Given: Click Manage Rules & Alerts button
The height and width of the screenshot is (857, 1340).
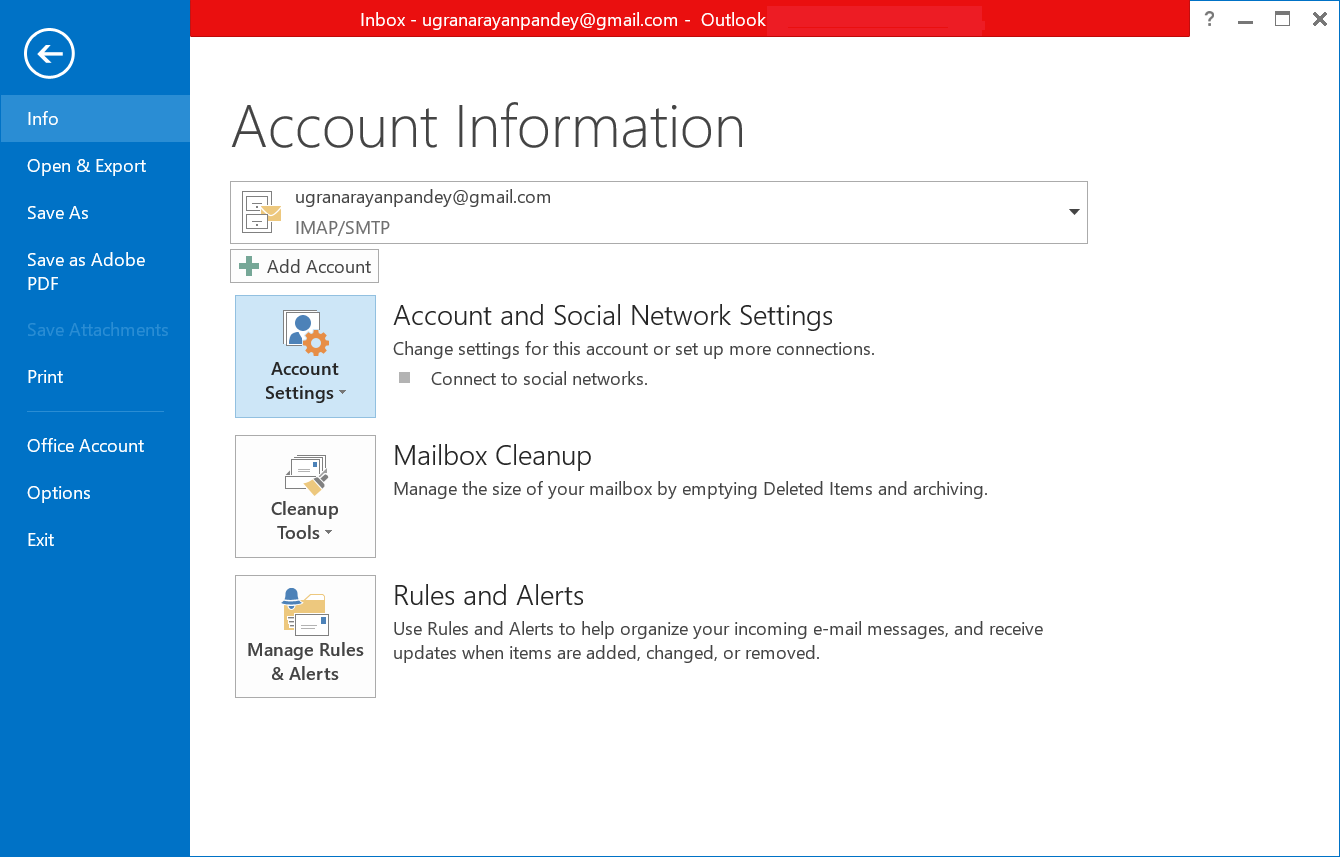Looking at the screenshot, I should click(305, 636).
